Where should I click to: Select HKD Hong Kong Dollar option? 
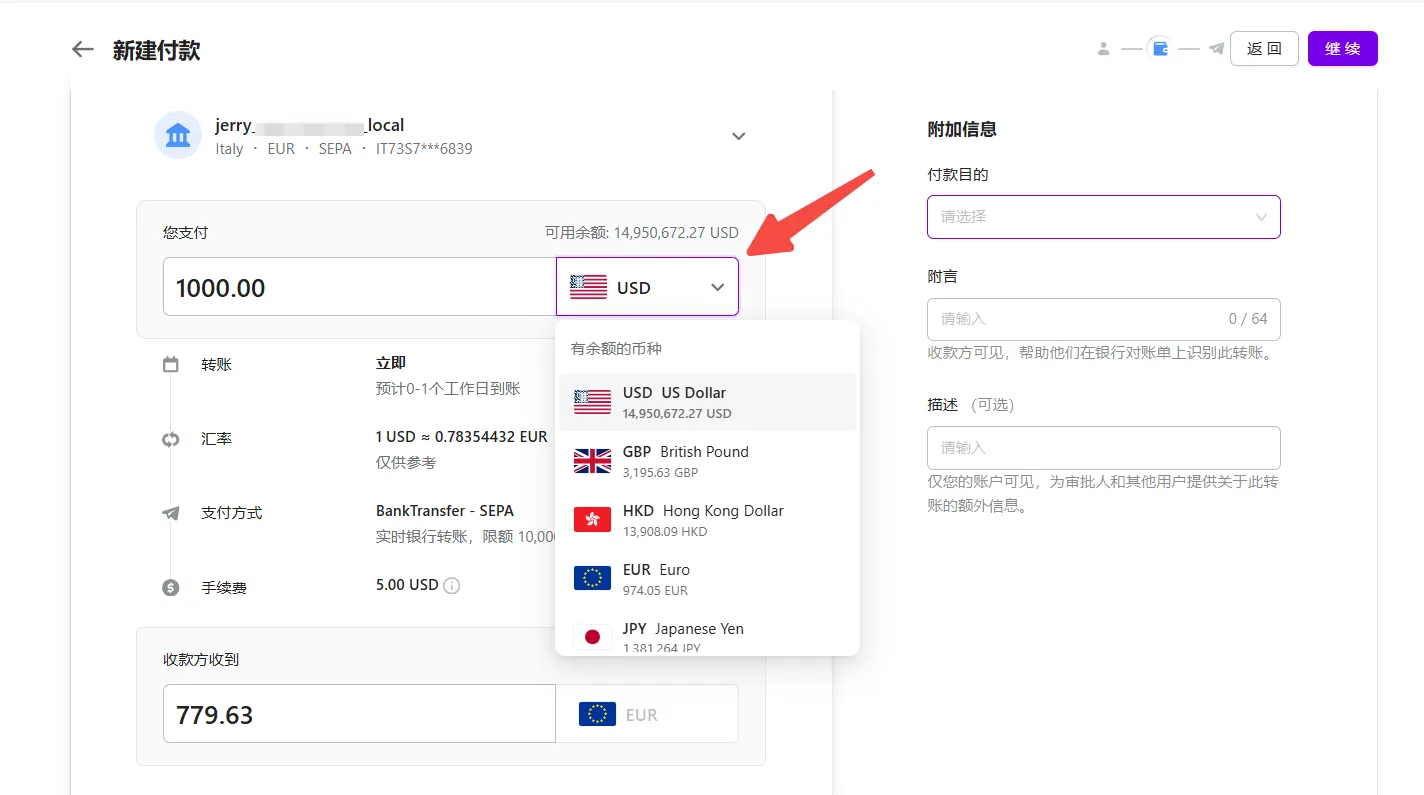707,520
